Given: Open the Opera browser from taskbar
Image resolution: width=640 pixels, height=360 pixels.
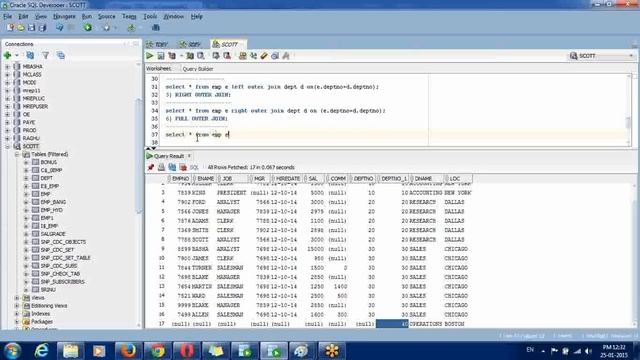Looking at the screenshot, I should coord(187,351).
